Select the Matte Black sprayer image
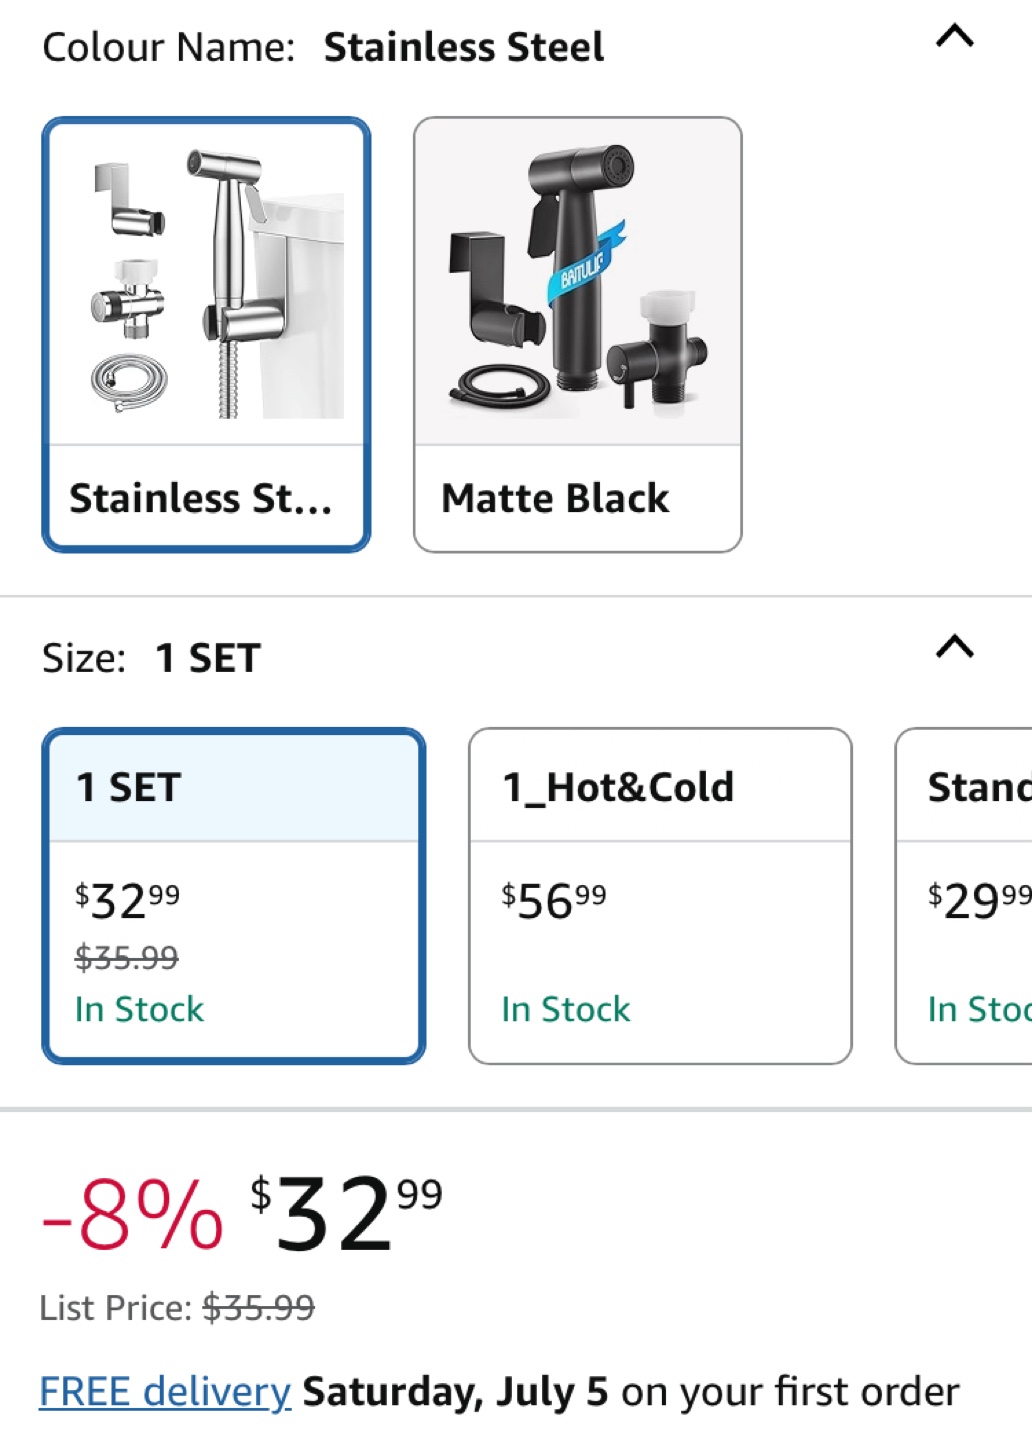The width and height of the screenshot is (1032, 1440). [x=578, y=281]
